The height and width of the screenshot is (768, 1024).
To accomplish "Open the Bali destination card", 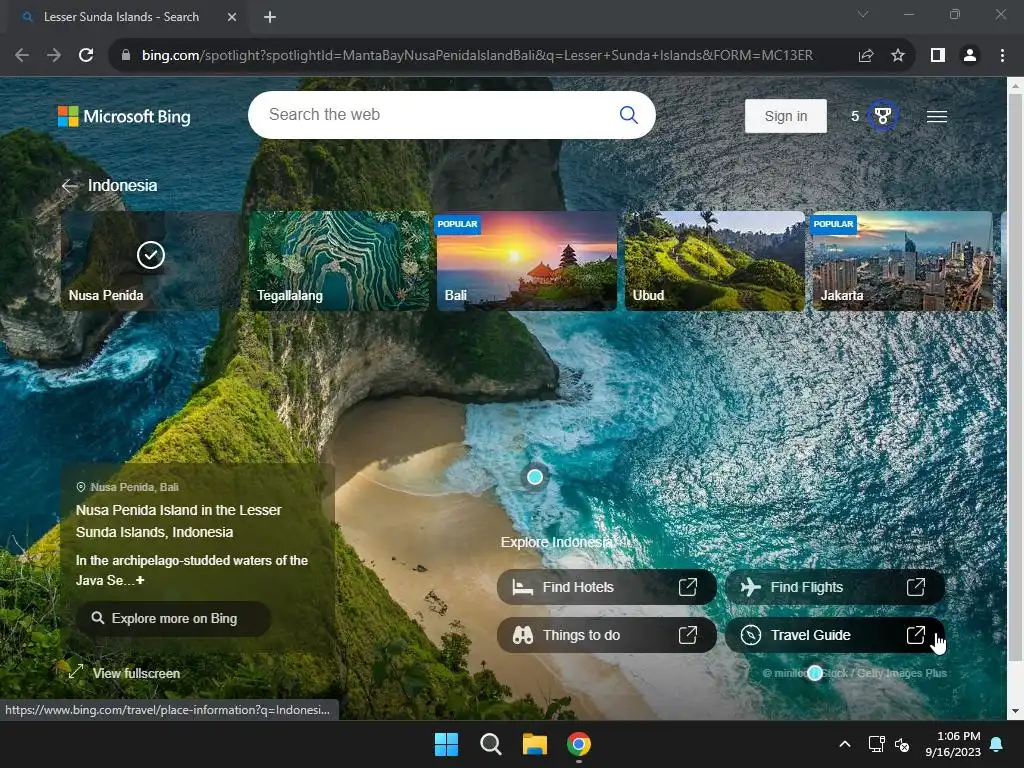I will (526, 261).
